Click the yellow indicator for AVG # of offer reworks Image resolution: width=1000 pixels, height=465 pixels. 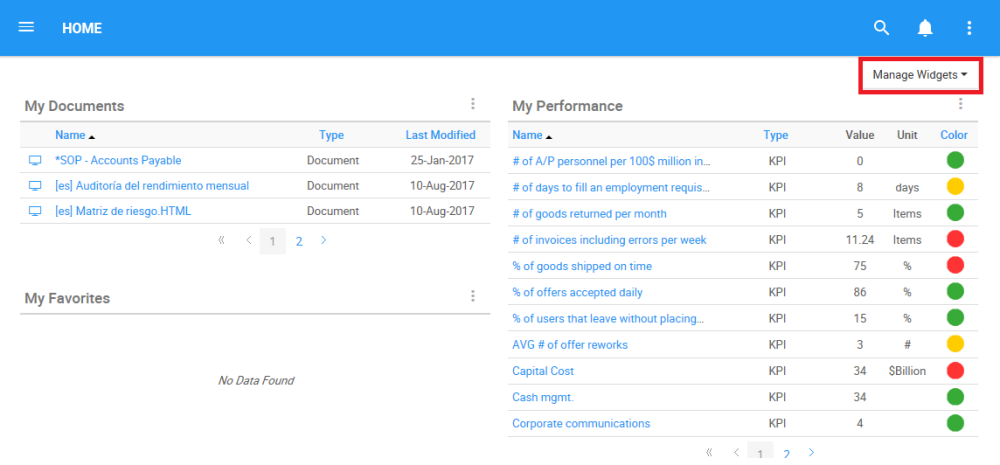(x=955, y=344)
